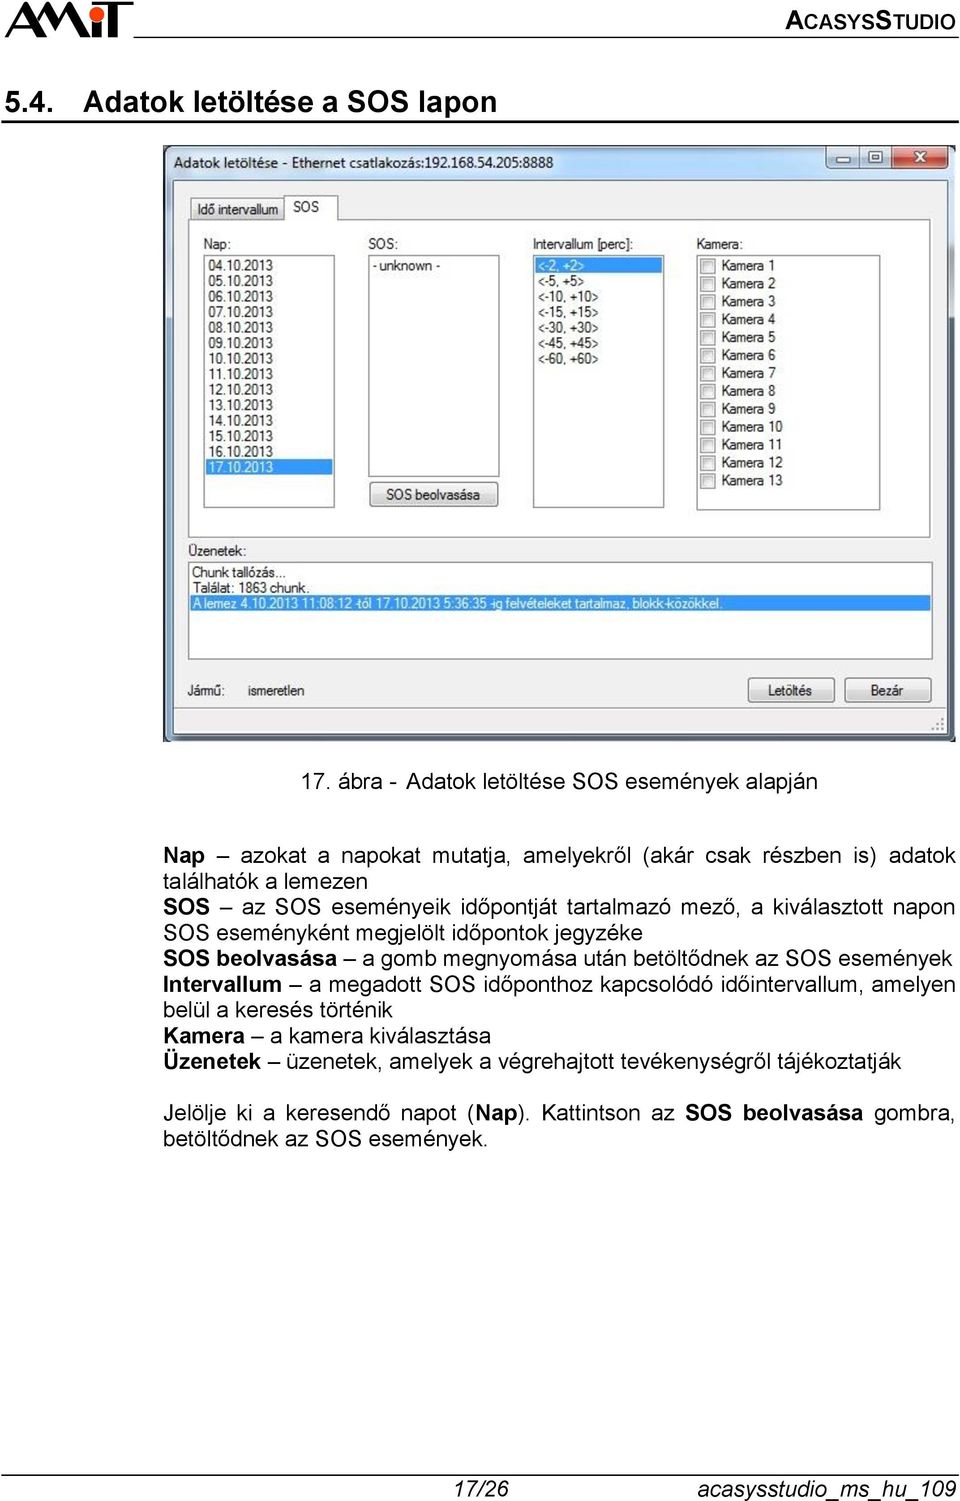Check the Kamera 10 checkbox
Image resolution: width=960 pixels, height=1501 pixels.
[x=708, y=427]
